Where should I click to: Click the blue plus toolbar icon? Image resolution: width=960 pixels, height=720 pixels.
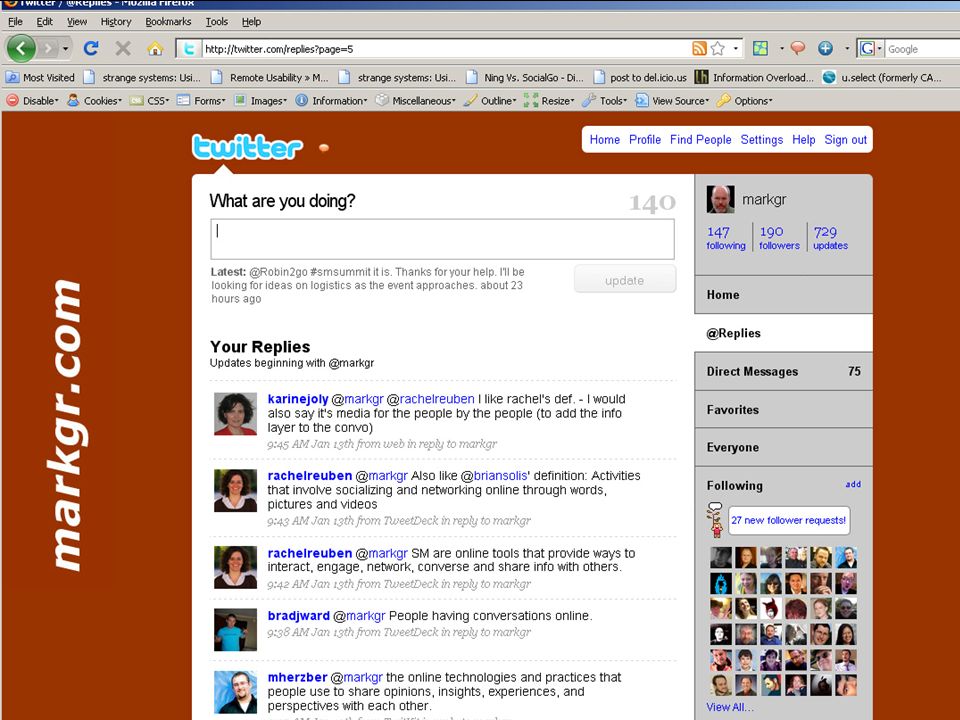pos(825,48)
